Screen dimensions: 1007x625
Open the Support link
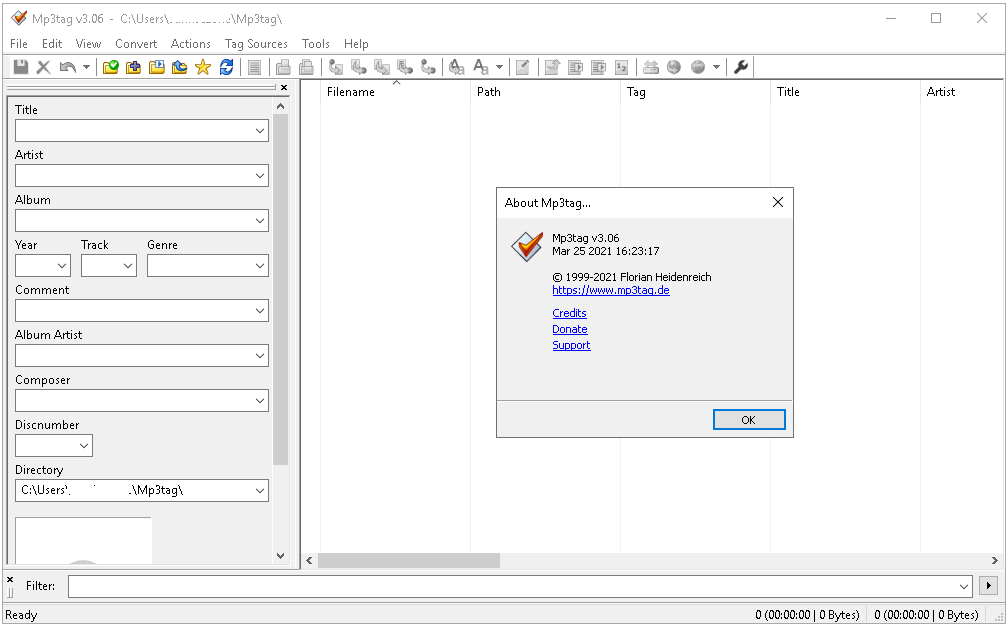coord(571,345)
